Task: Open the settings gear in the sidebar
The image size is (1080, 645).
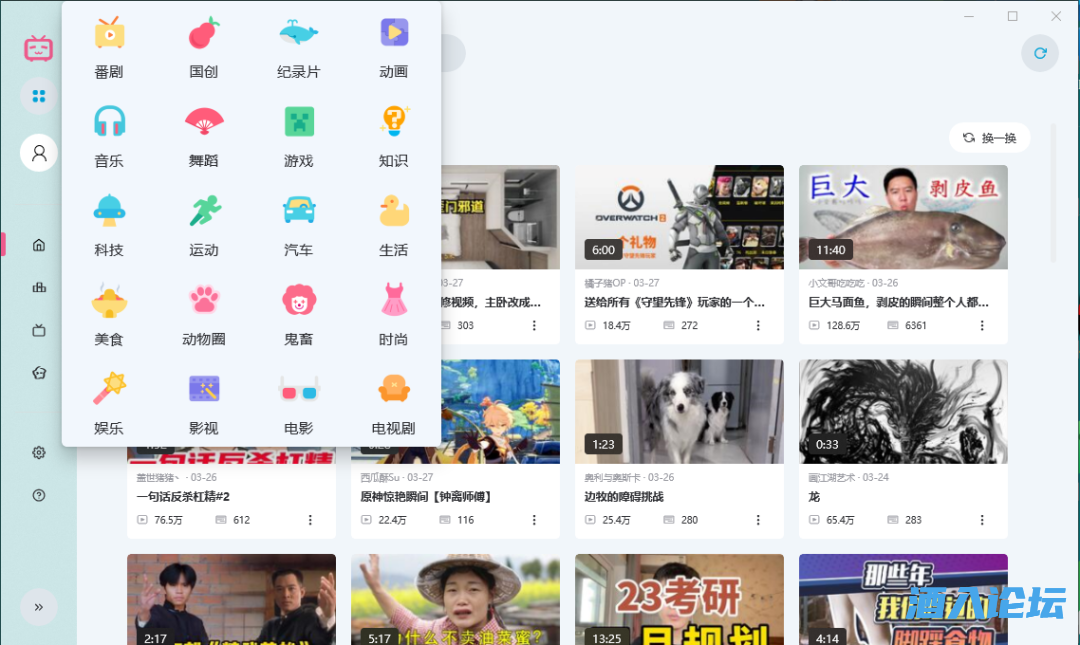Action: tap(38, 452)
